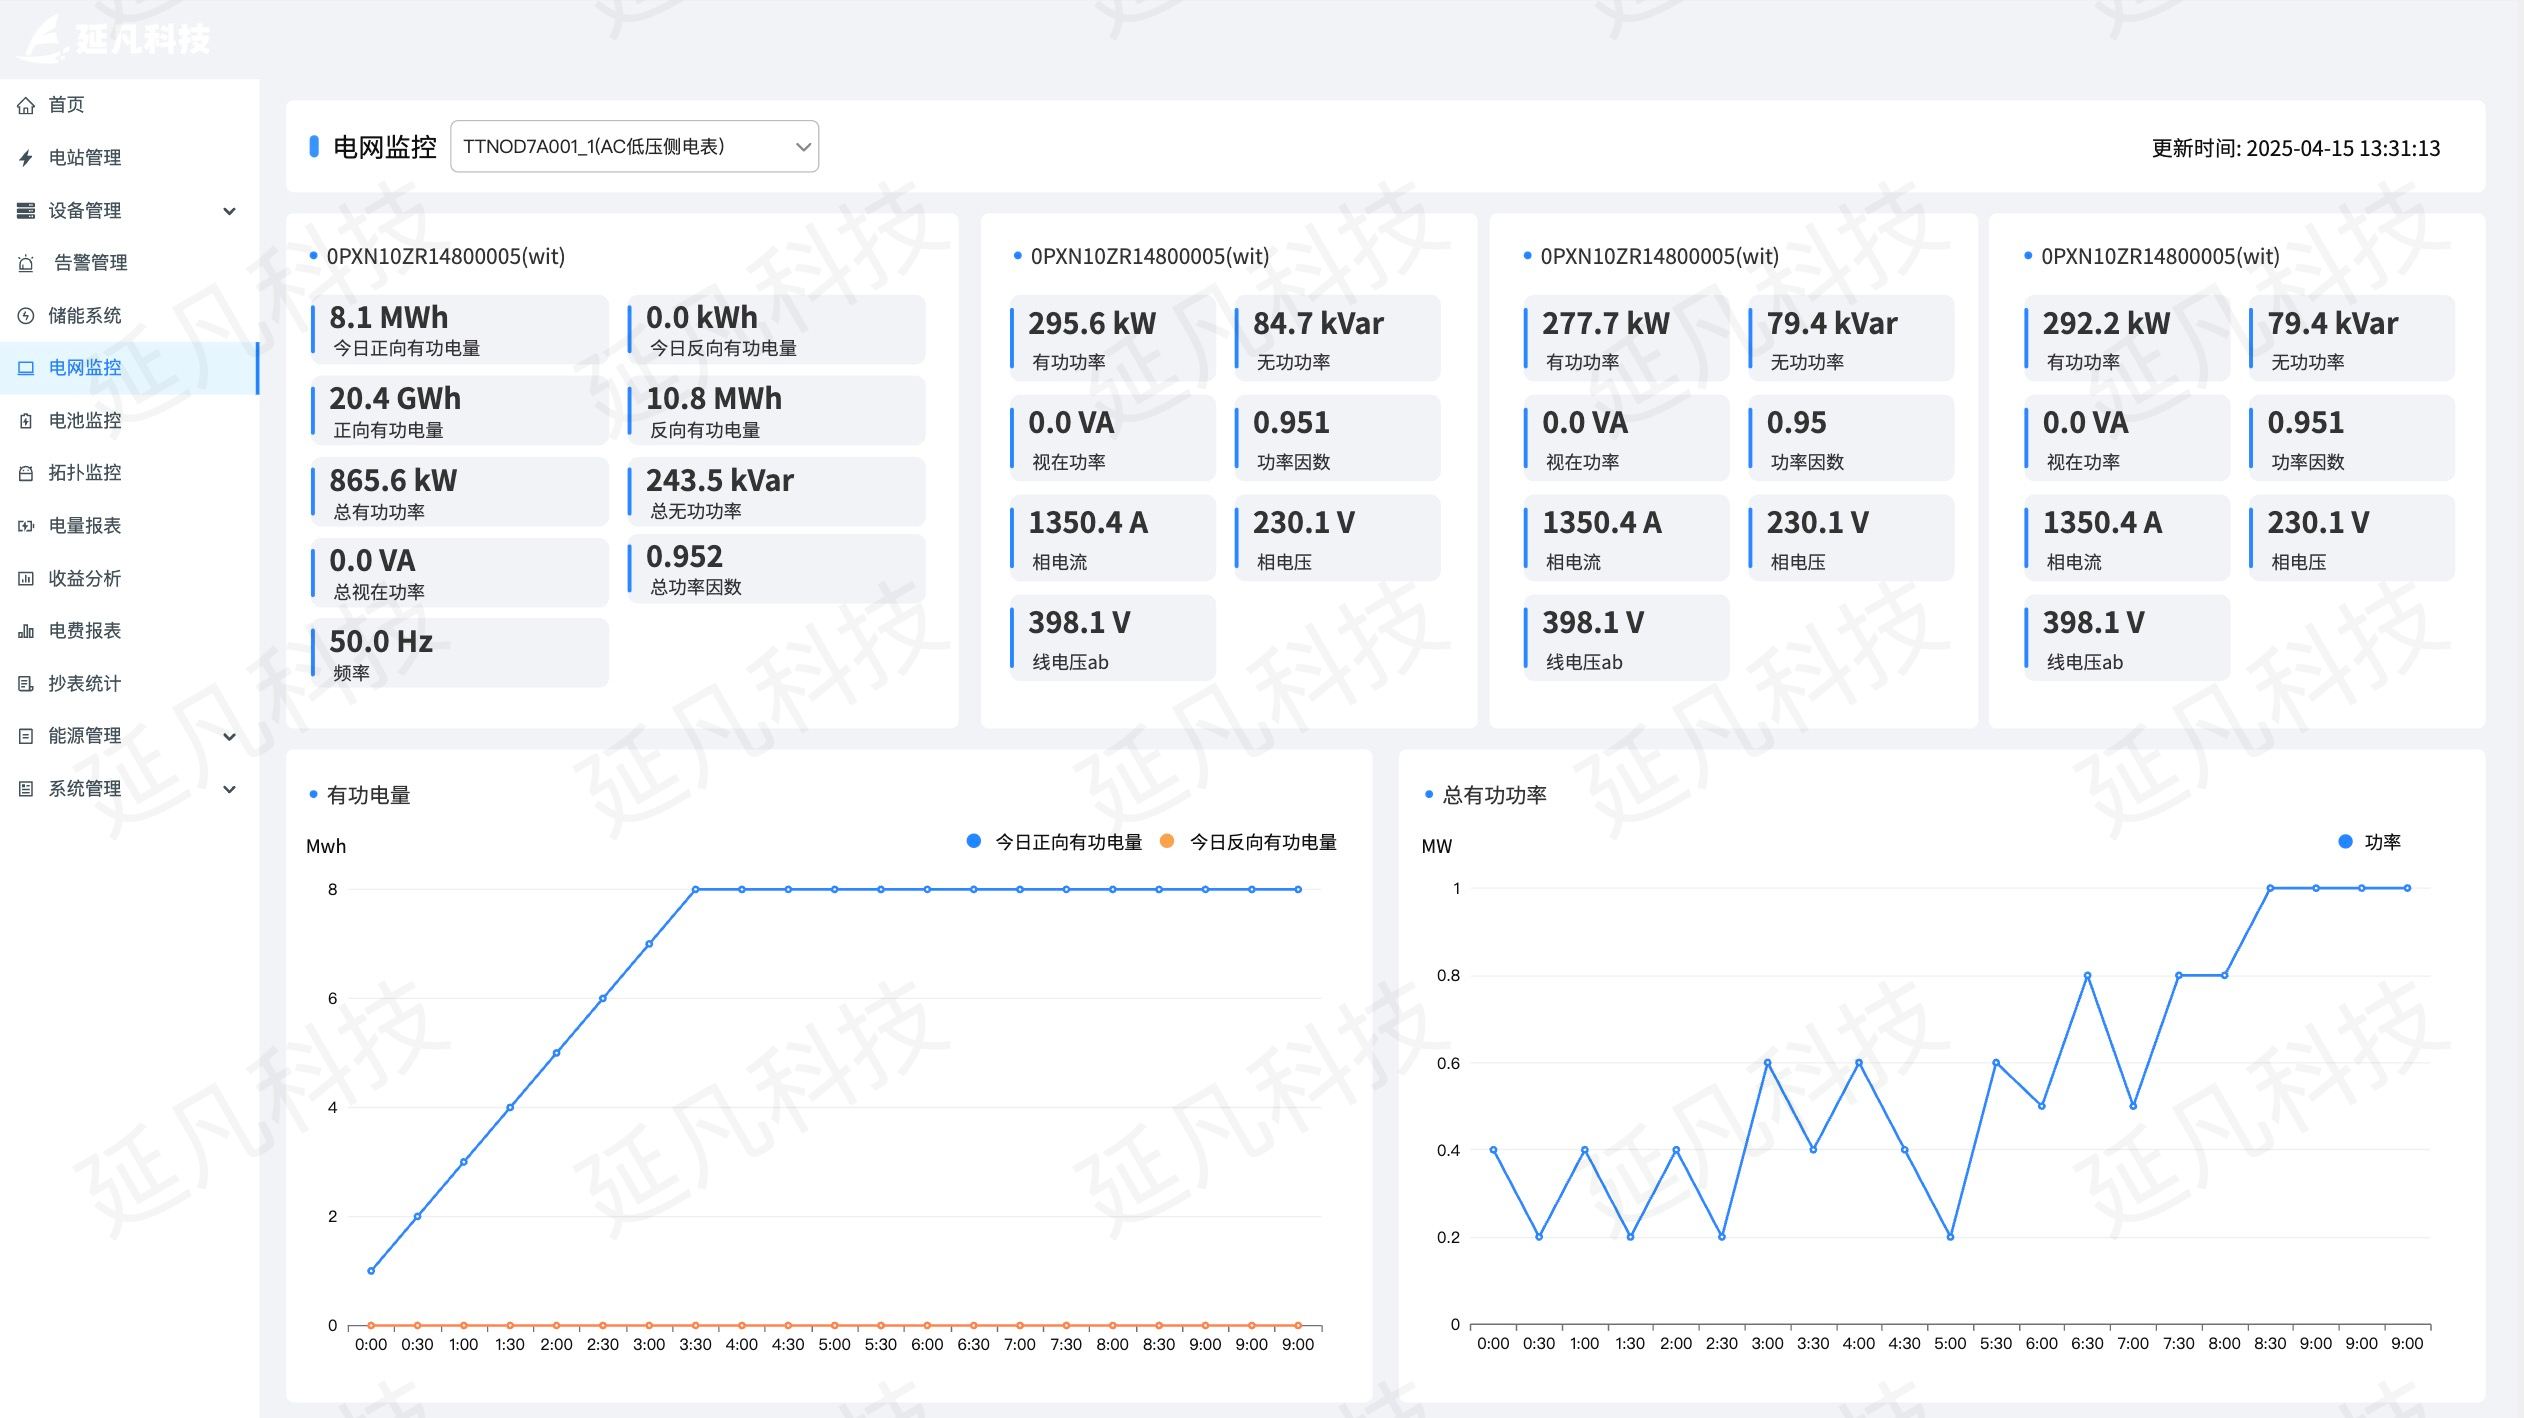Click the home icon beside 首页
This screenshot has height=1418, width=2524.
[26, 105]
